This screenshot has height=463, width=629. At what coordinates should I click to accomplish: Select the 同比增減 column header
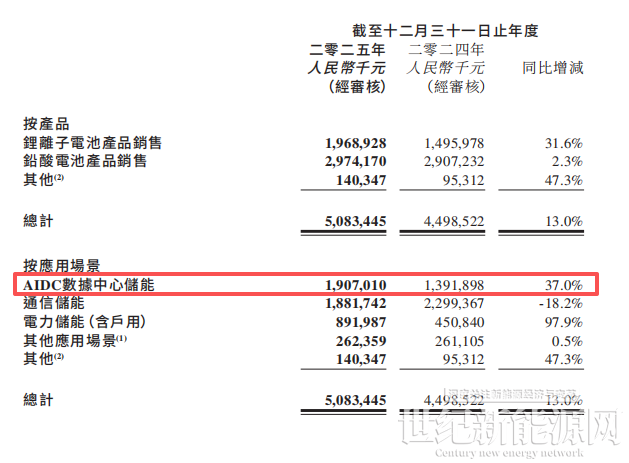click(553, 68)
